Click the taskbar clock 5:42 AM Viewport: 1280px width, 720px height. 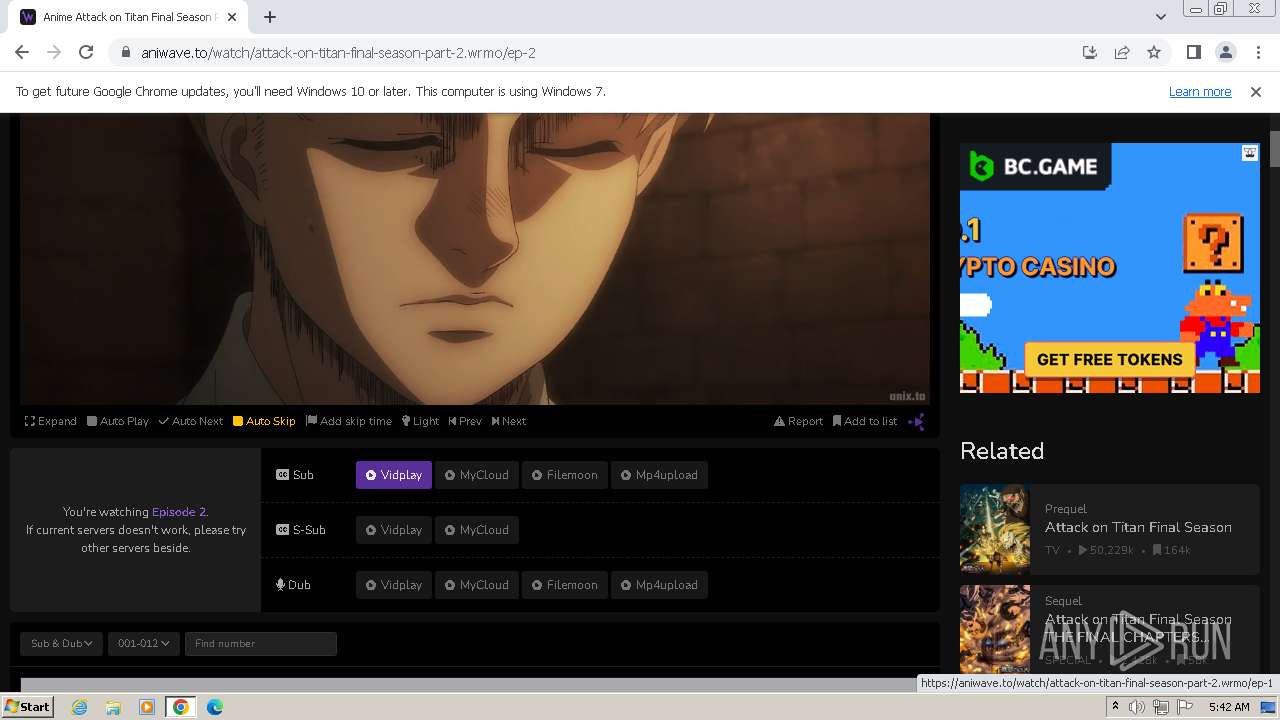1228,707
